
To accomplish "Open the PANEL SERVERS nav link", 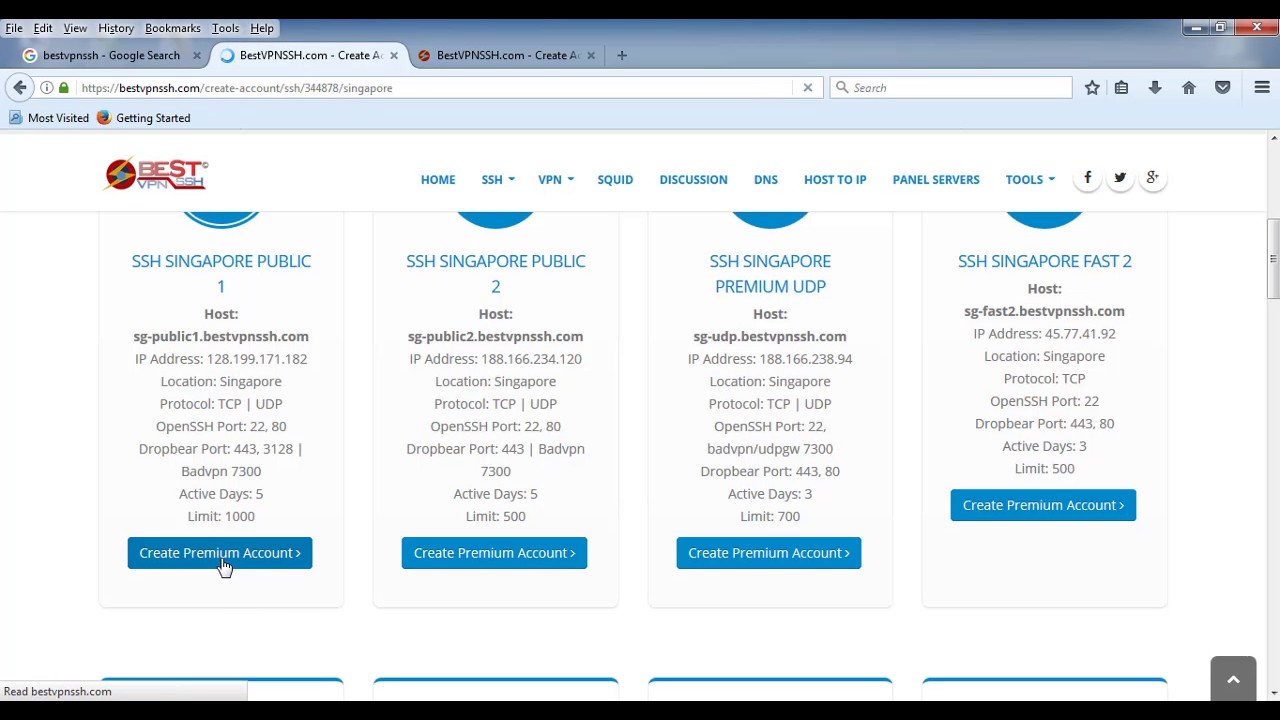I will (936, 180).
